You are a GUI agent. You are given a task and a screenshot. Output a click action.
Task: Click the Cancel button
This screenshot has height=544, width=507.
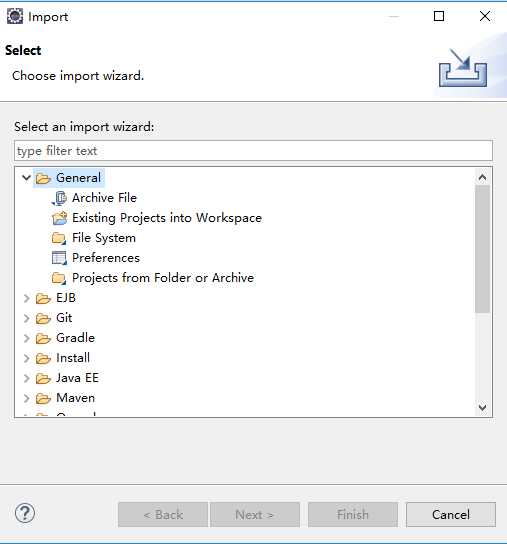tap(451, 515)
